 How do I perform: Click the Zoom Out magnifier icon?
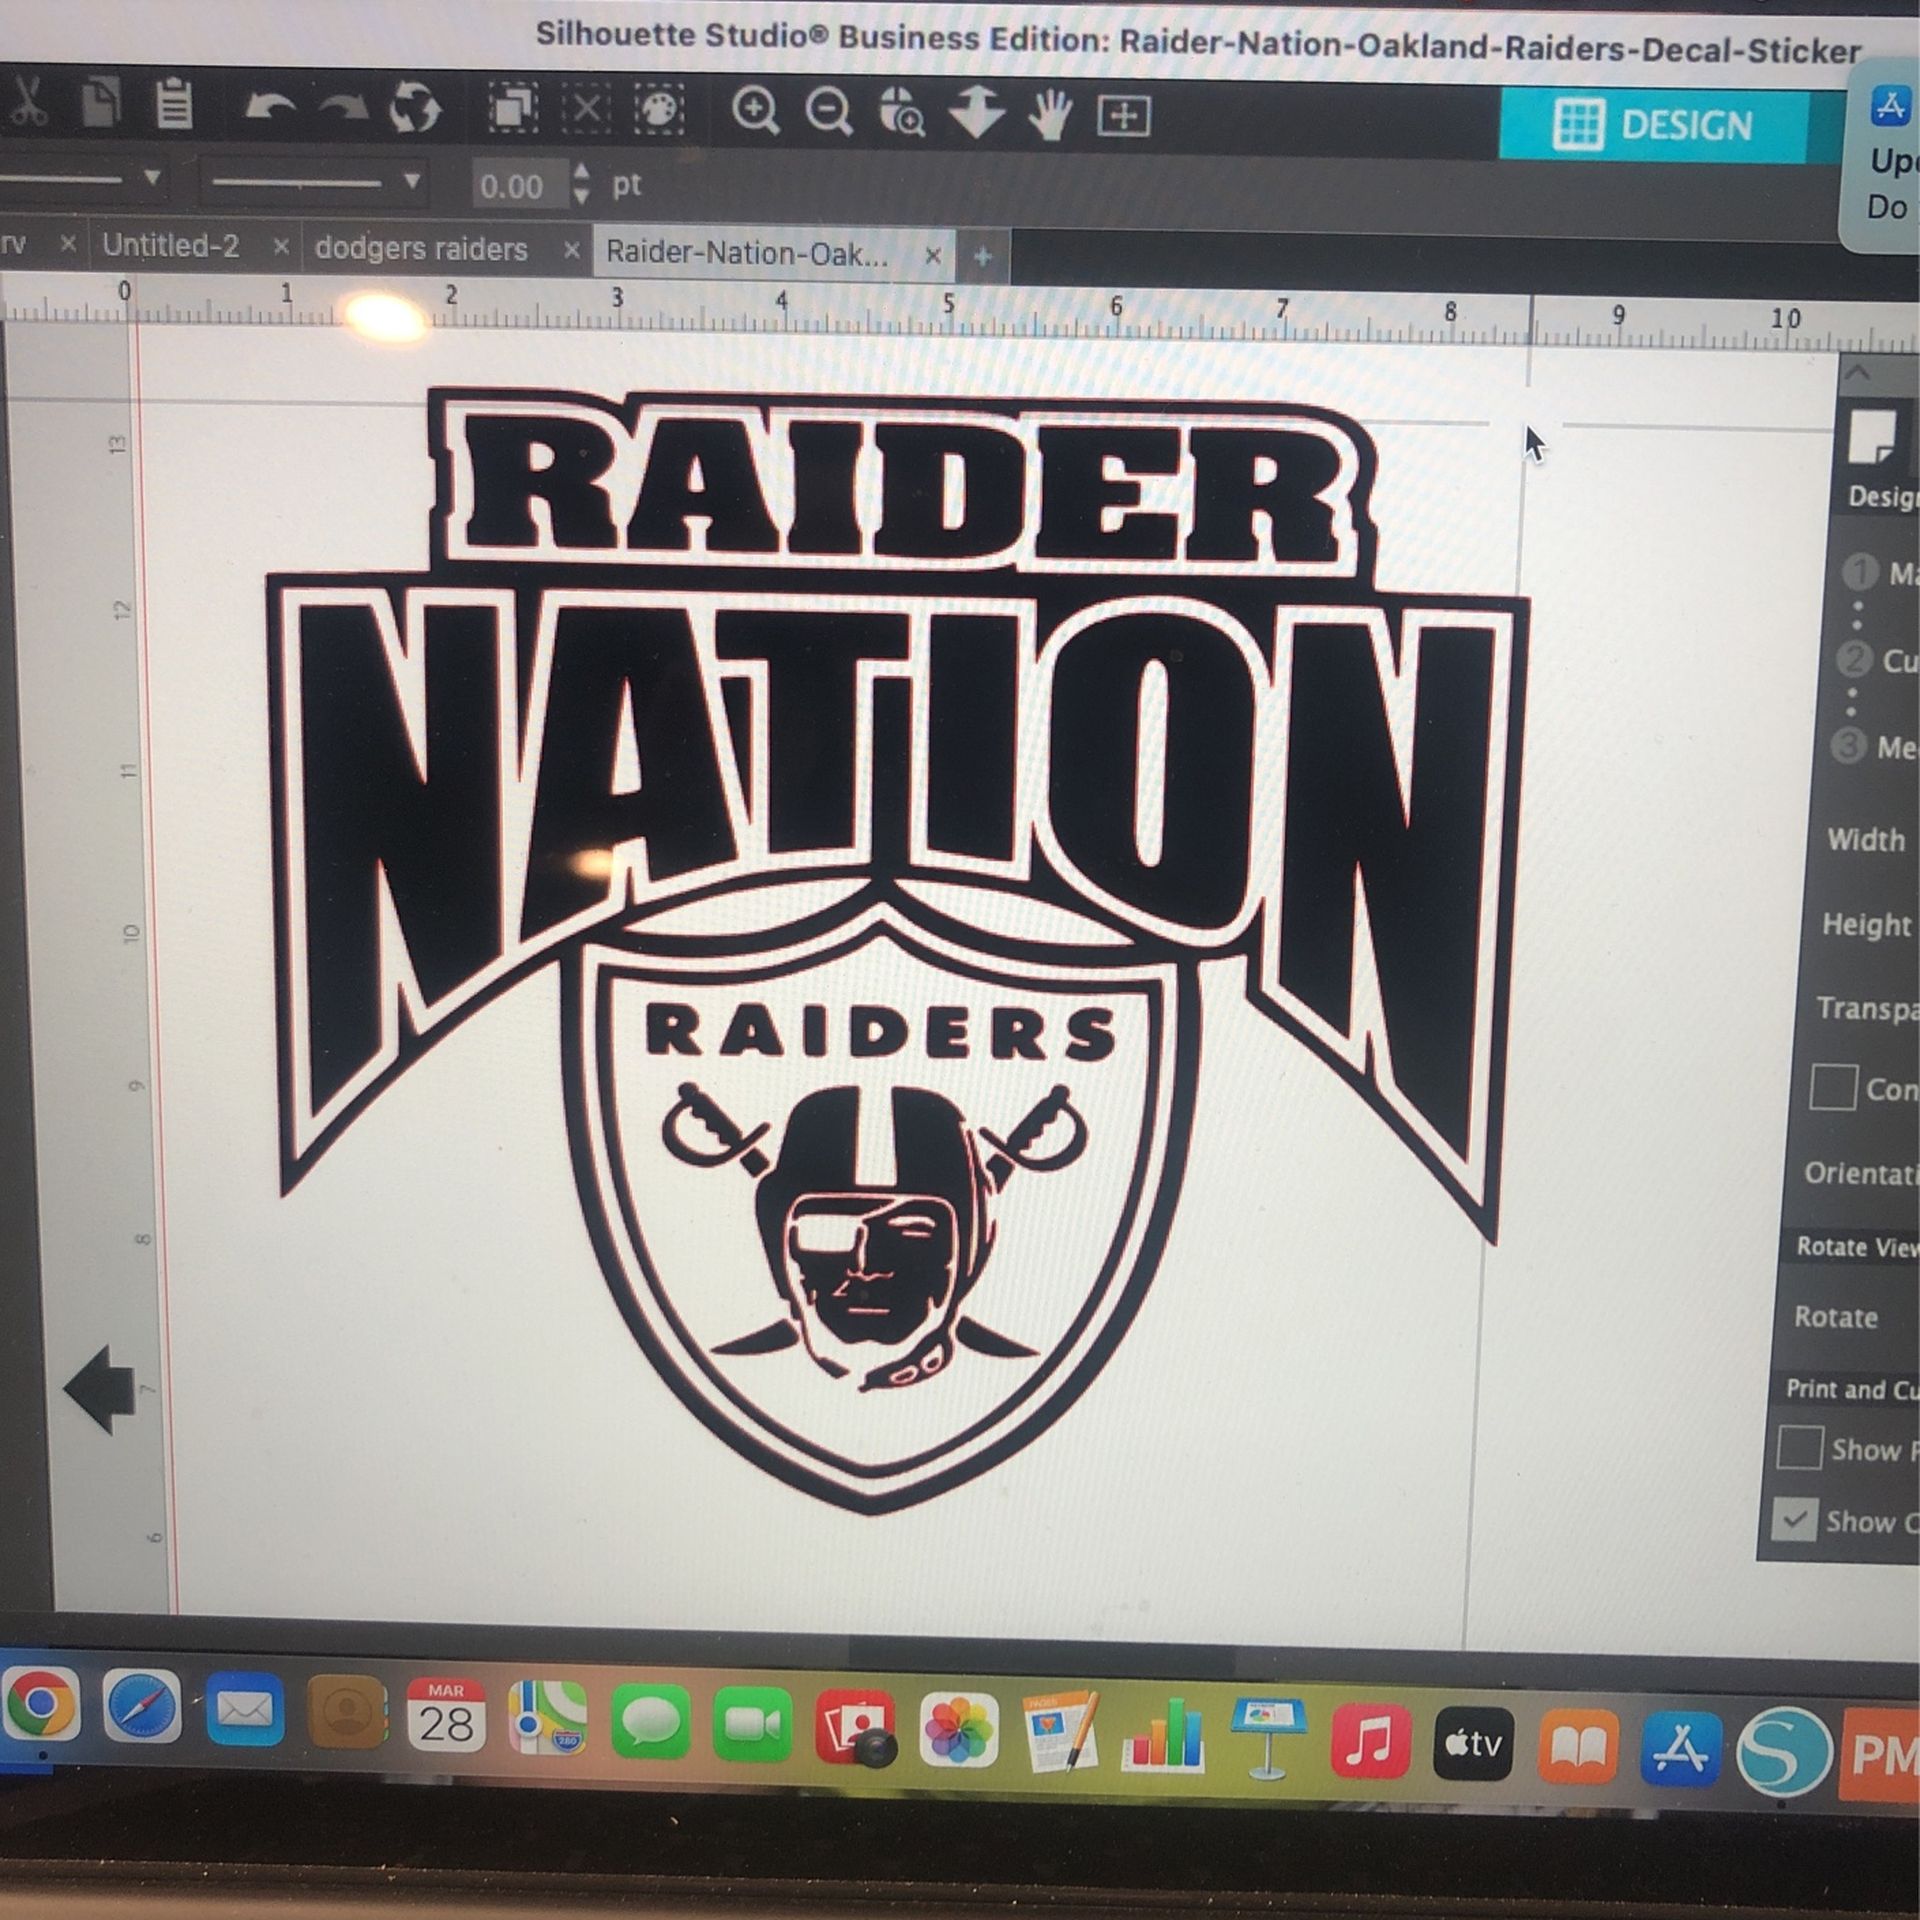point(829,111)
